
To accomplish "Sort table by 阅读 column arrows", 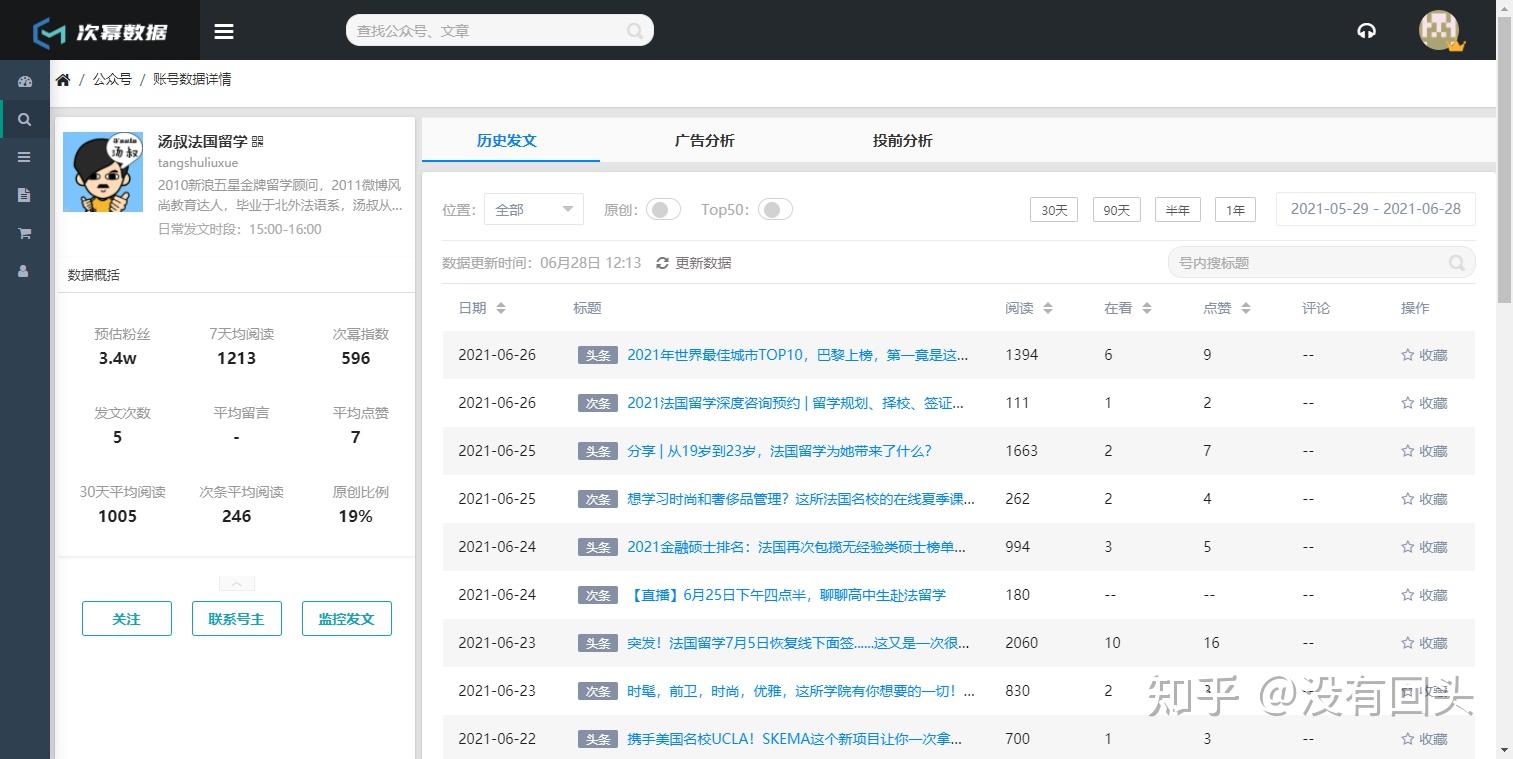I will coord(1048,308).
